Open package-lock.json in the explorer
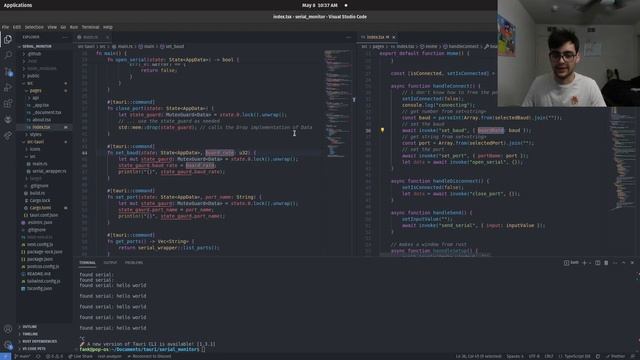The image size is (640, 360). click(x=44, y=252)
